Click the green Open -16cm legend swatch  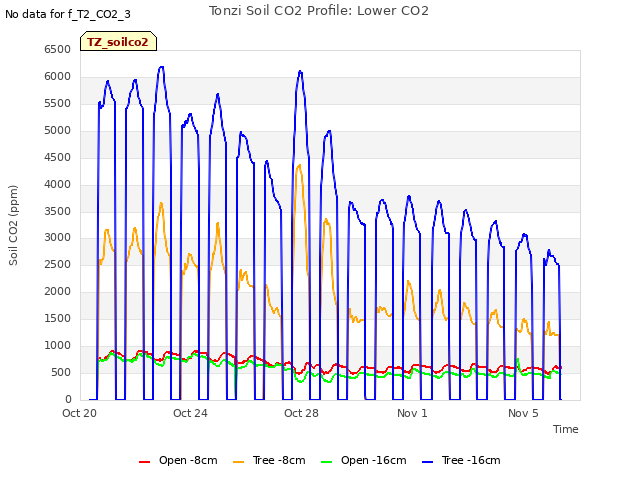coord(327,462)
